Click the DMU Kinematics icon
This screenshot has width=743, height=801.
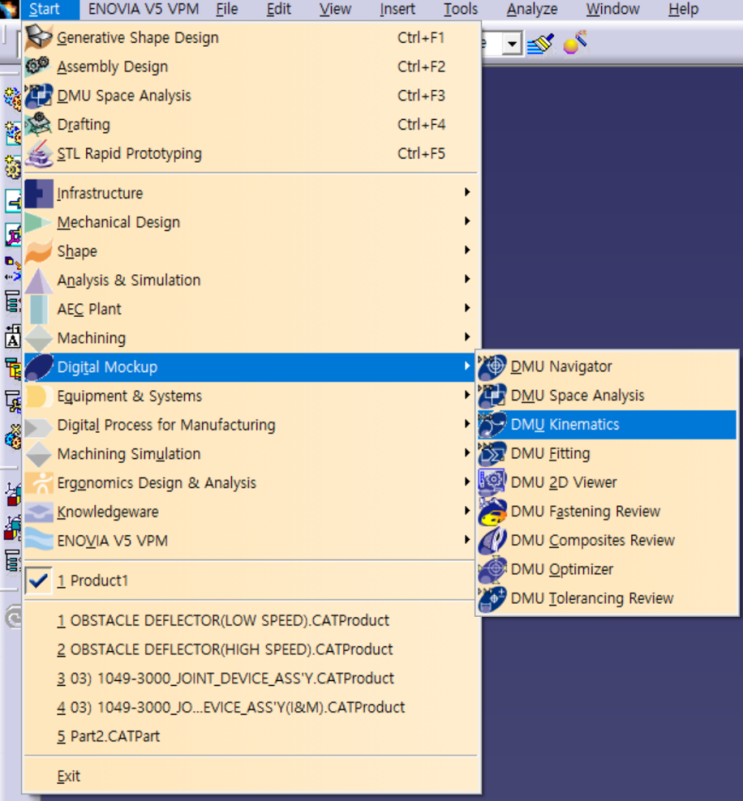point(492,425)
